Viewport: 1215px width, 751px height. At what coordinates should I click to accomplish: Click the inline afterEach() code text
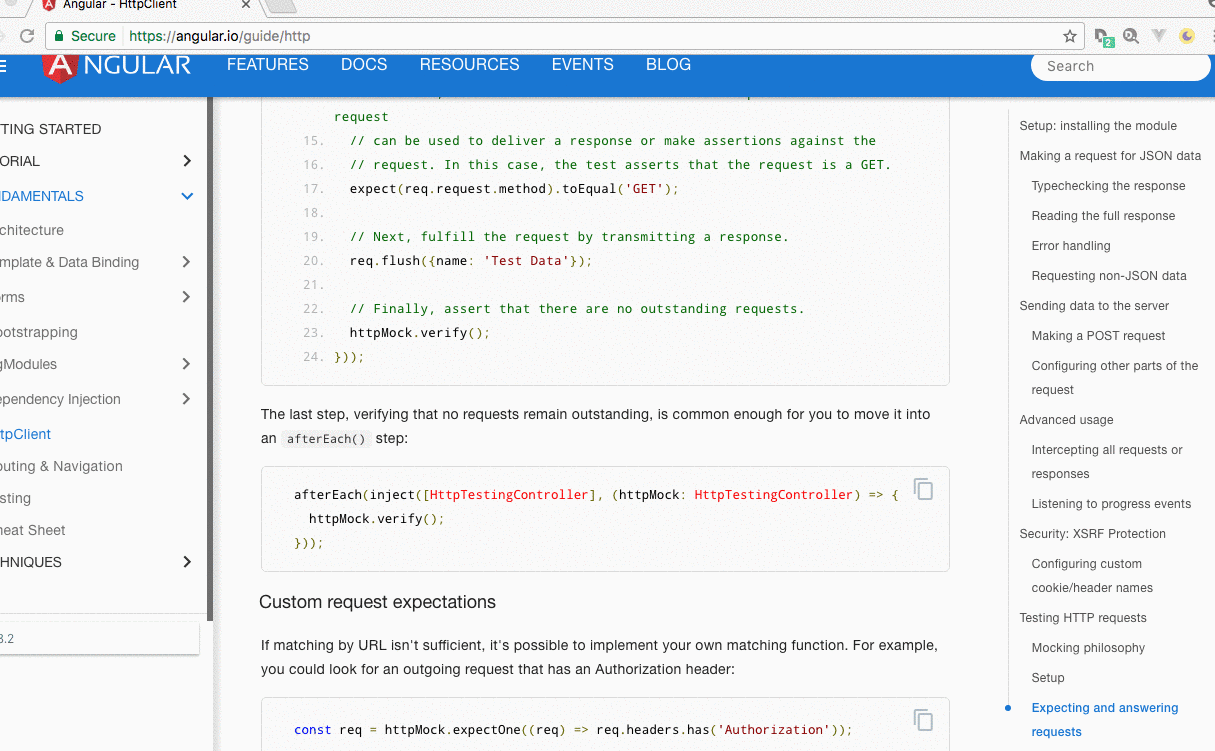click(326, 439)
